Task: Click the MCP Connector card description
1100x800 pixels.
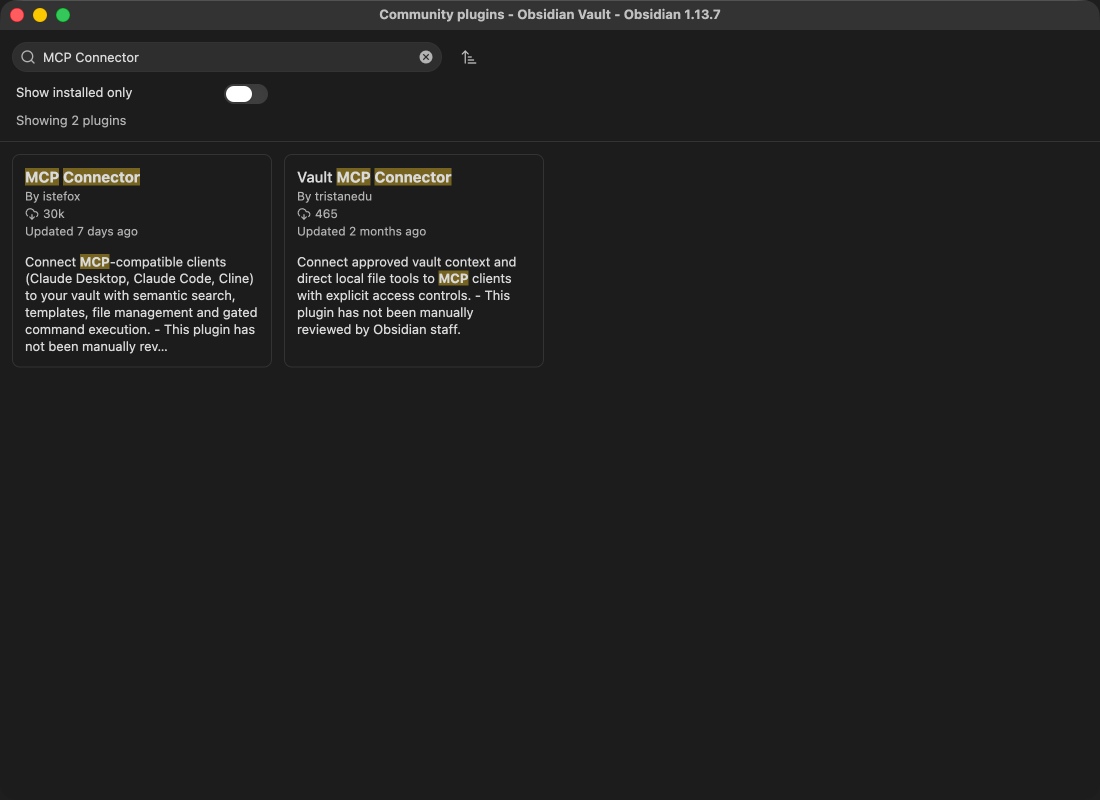Action: click(x=141, y=304)
